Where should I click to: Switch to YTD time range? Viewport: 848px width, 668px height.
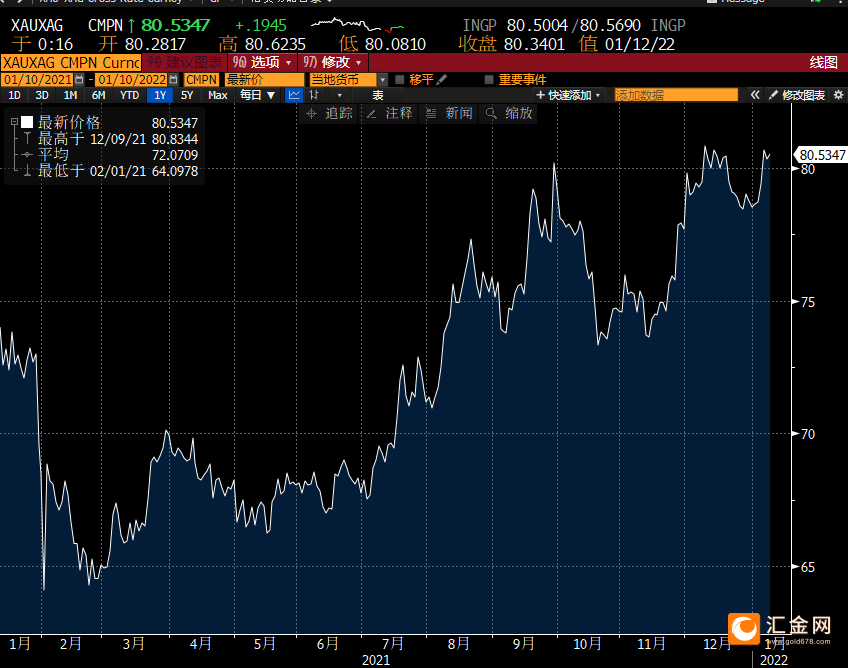coord(129,95)
